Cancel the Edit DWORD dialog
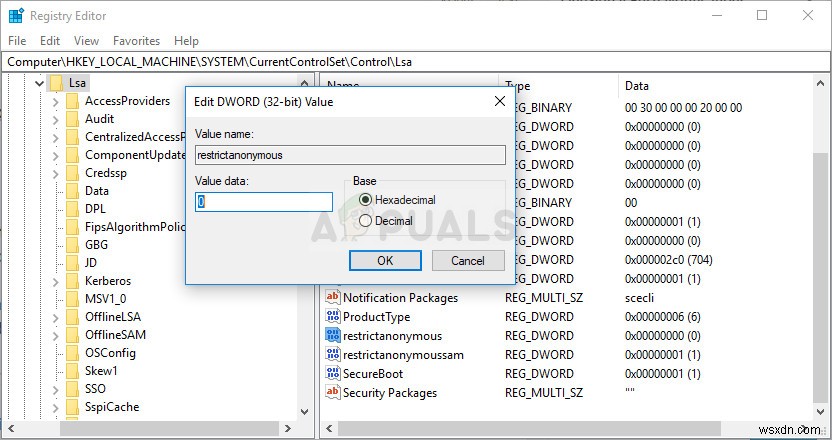 (x=468, y=261)
